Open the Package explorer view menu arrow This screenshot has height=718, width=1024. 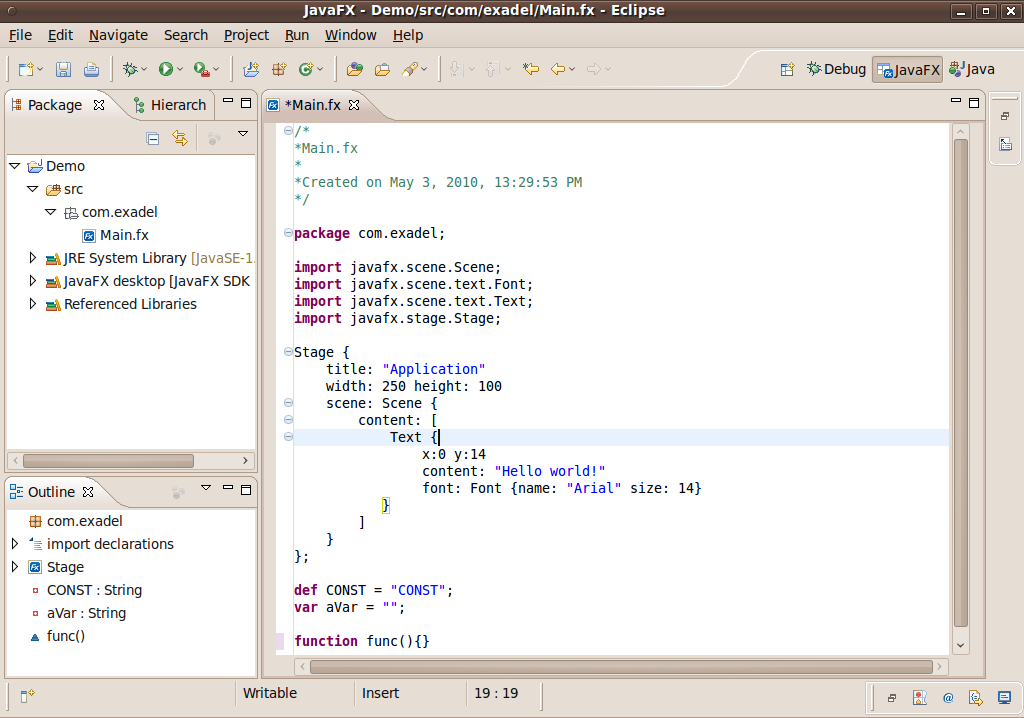click(243, 134)
